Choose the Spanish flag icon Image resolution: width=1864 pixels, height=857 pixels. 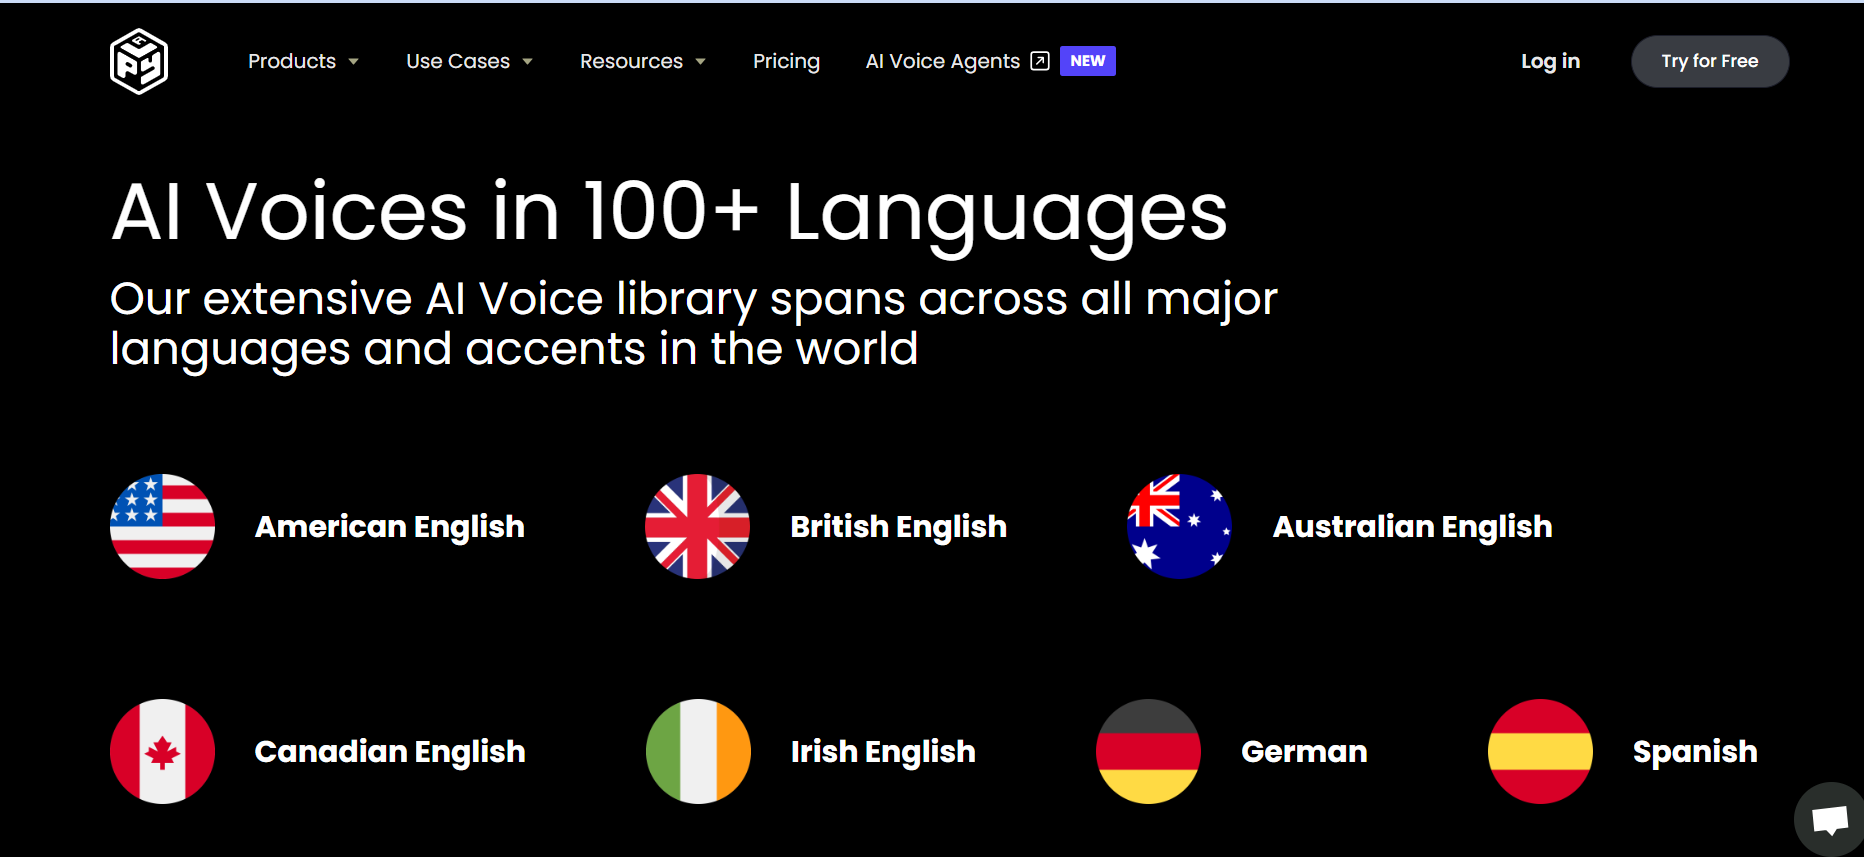point(1539,751)
